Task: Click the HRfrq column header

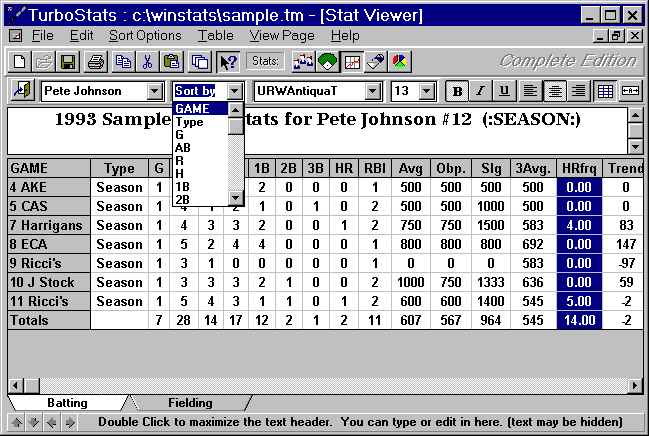Action: point(579,168)
